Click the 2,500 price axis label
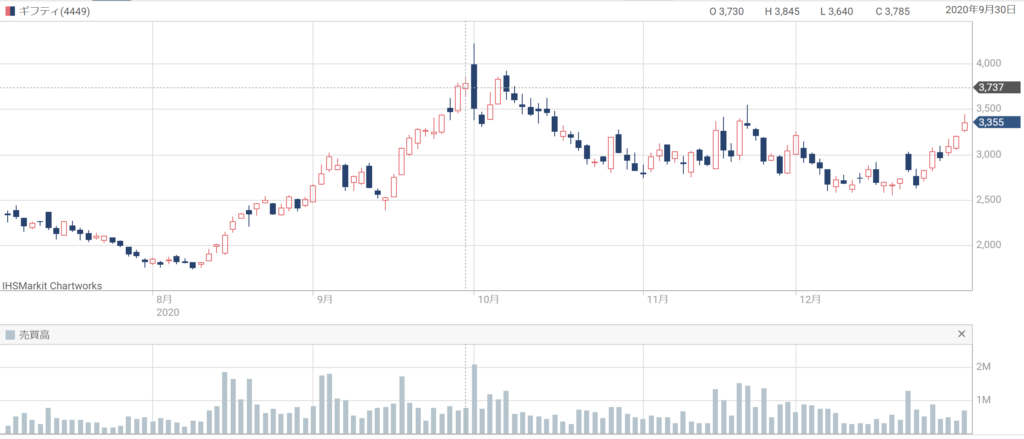The height and width of the screenshot is (439, 1024). click(990, 199)
